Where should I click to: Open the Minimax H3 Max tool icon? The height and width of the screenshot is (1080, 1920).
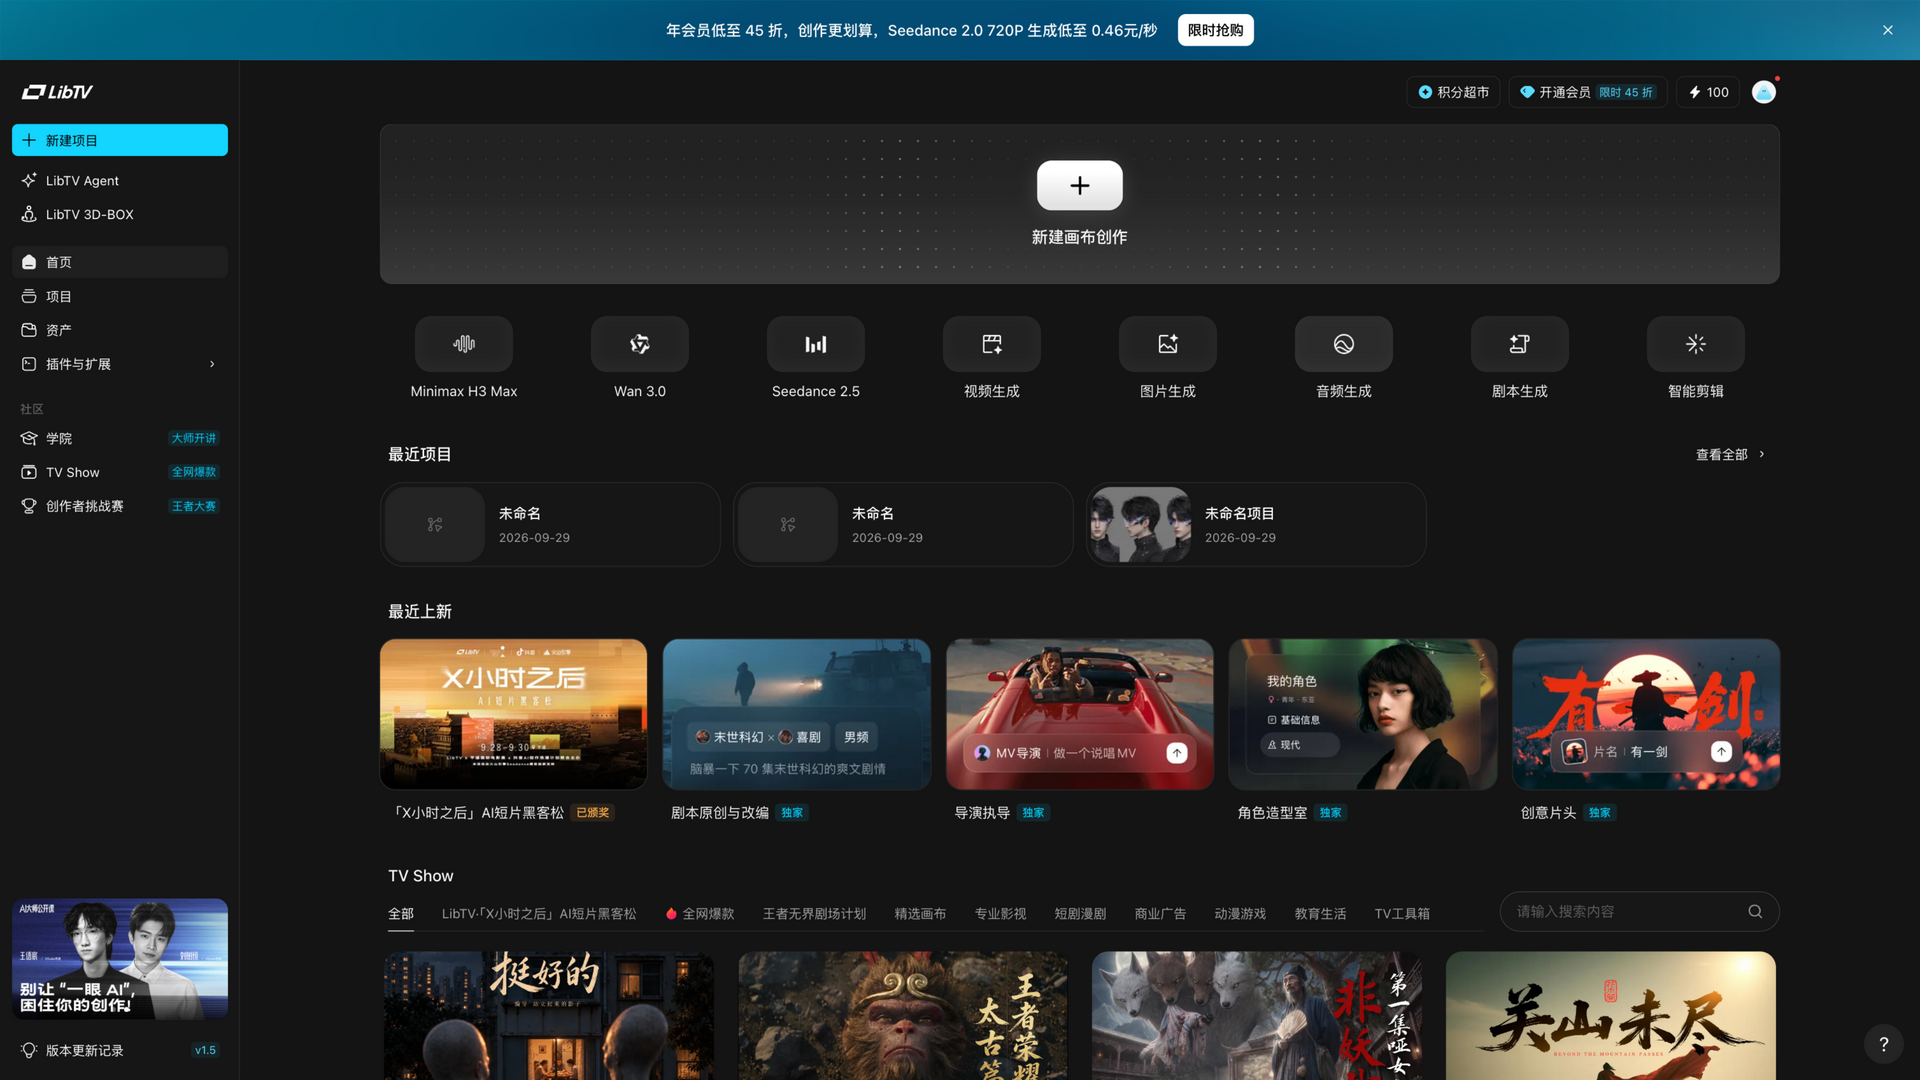[464, 344]
